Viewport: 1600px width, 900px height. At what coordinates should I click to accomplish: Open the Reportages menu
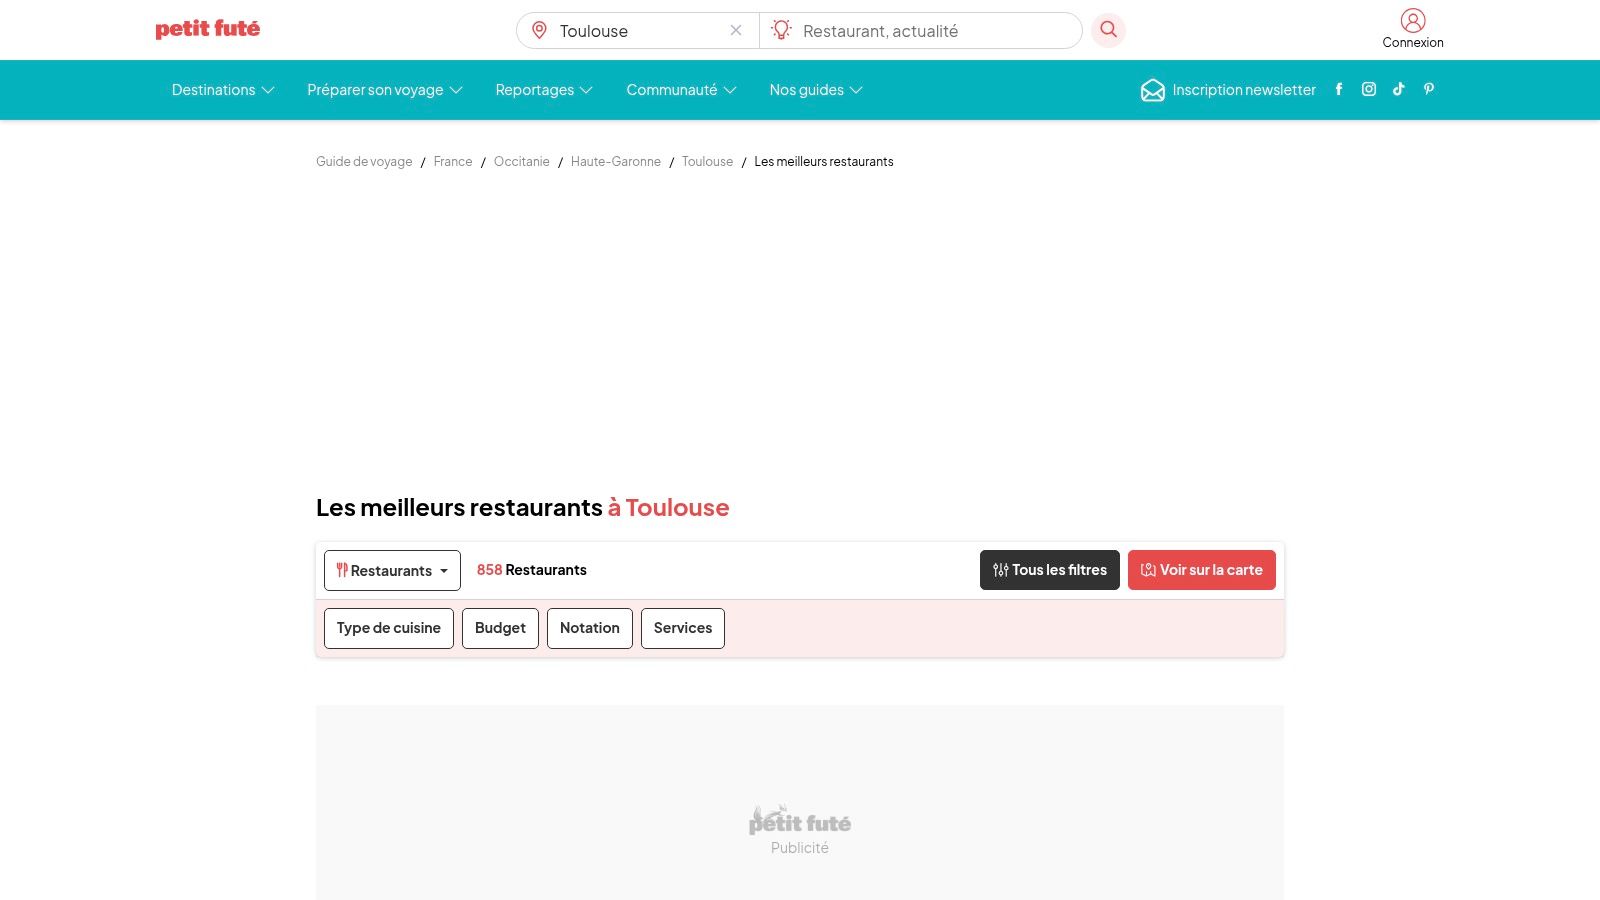click(x=544, y=90)
